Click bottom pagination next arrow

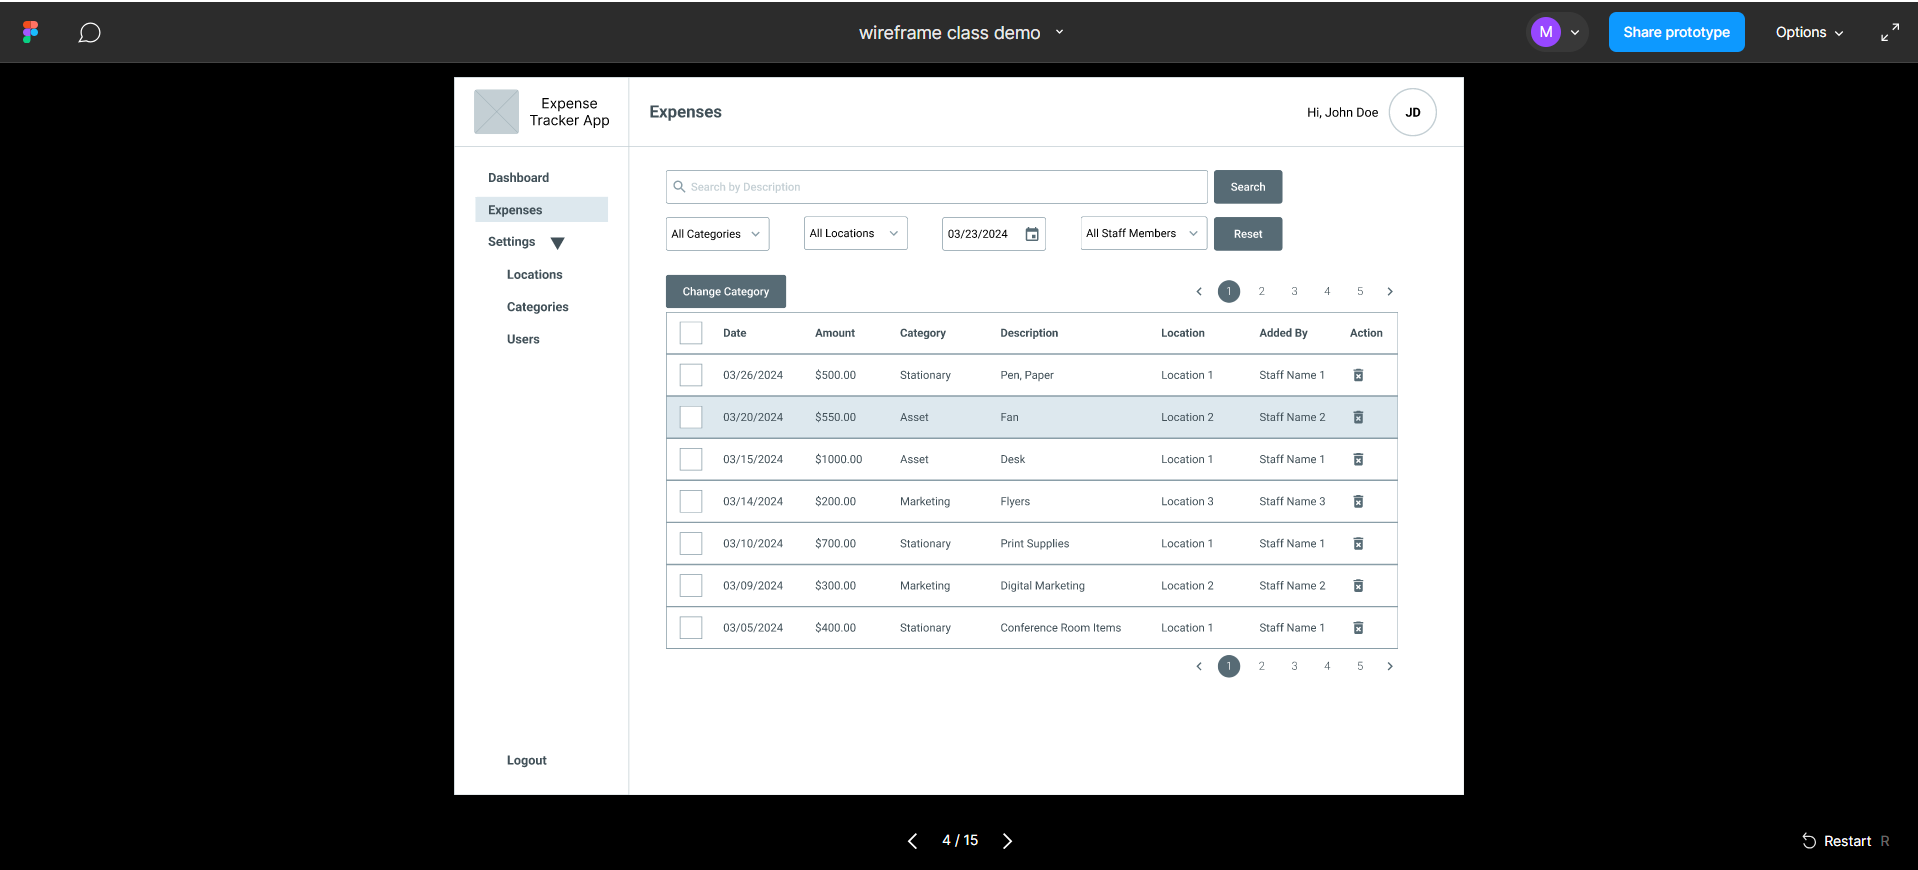(1390, 666)
